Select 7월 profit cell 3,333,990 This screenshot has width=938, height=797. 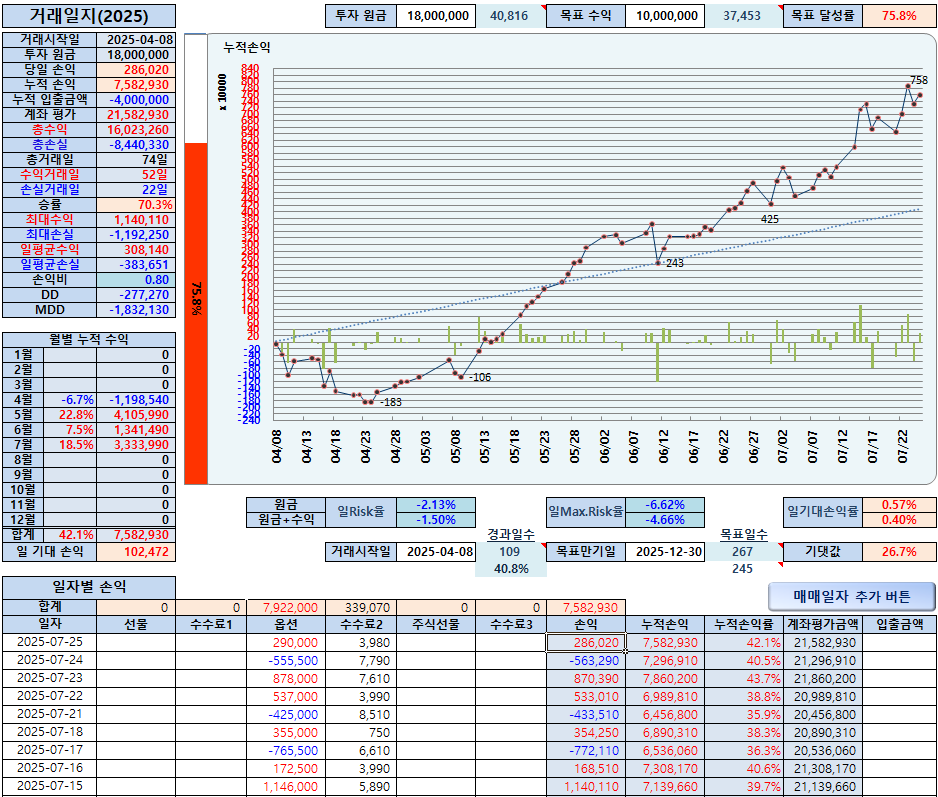(136, 445)
